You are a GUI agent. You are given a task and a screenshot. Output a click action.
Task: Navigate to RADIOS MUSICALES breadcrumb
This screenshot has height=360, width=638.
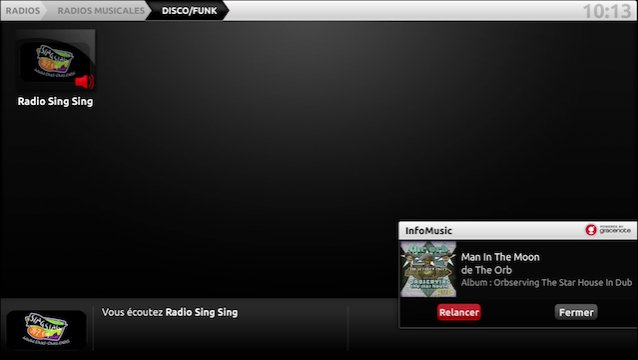101,11
